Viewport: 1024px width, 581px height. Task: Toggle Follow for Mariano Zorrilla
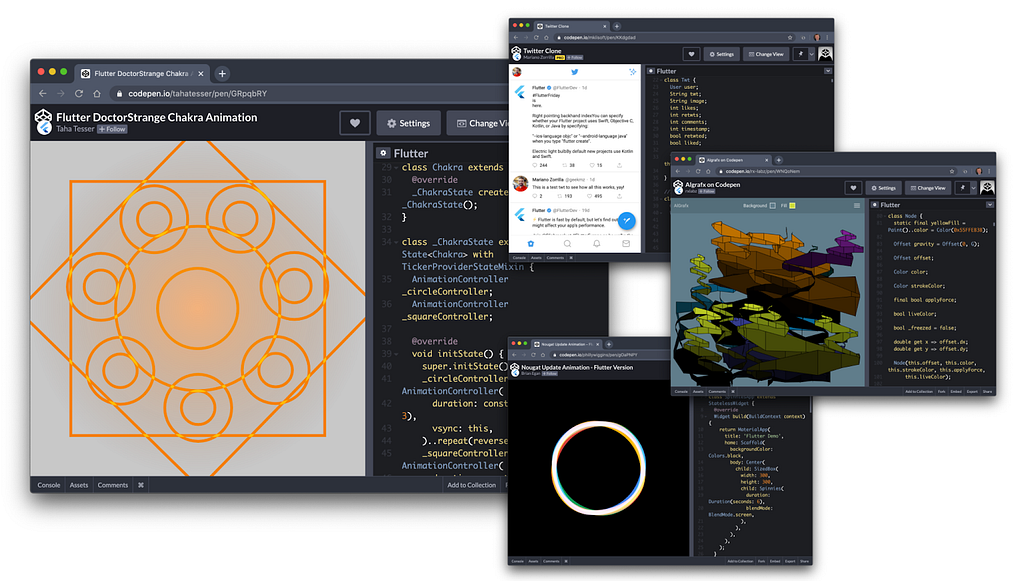pos(576,58)
